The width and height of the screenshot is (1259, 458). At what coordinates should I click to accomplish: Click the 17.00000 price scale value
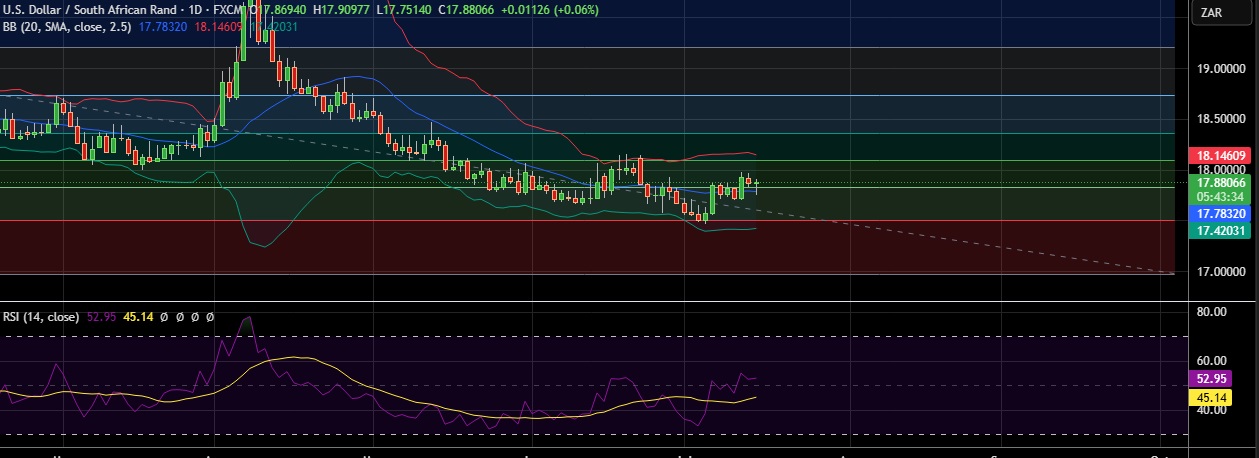pos(1220,272)
